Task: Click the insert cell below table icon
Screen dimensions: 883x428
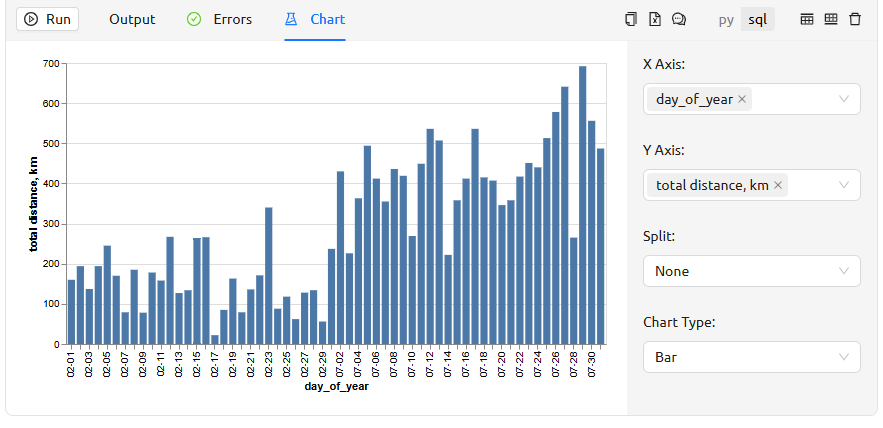Action: pyautogui.click(x=831, y=19)
